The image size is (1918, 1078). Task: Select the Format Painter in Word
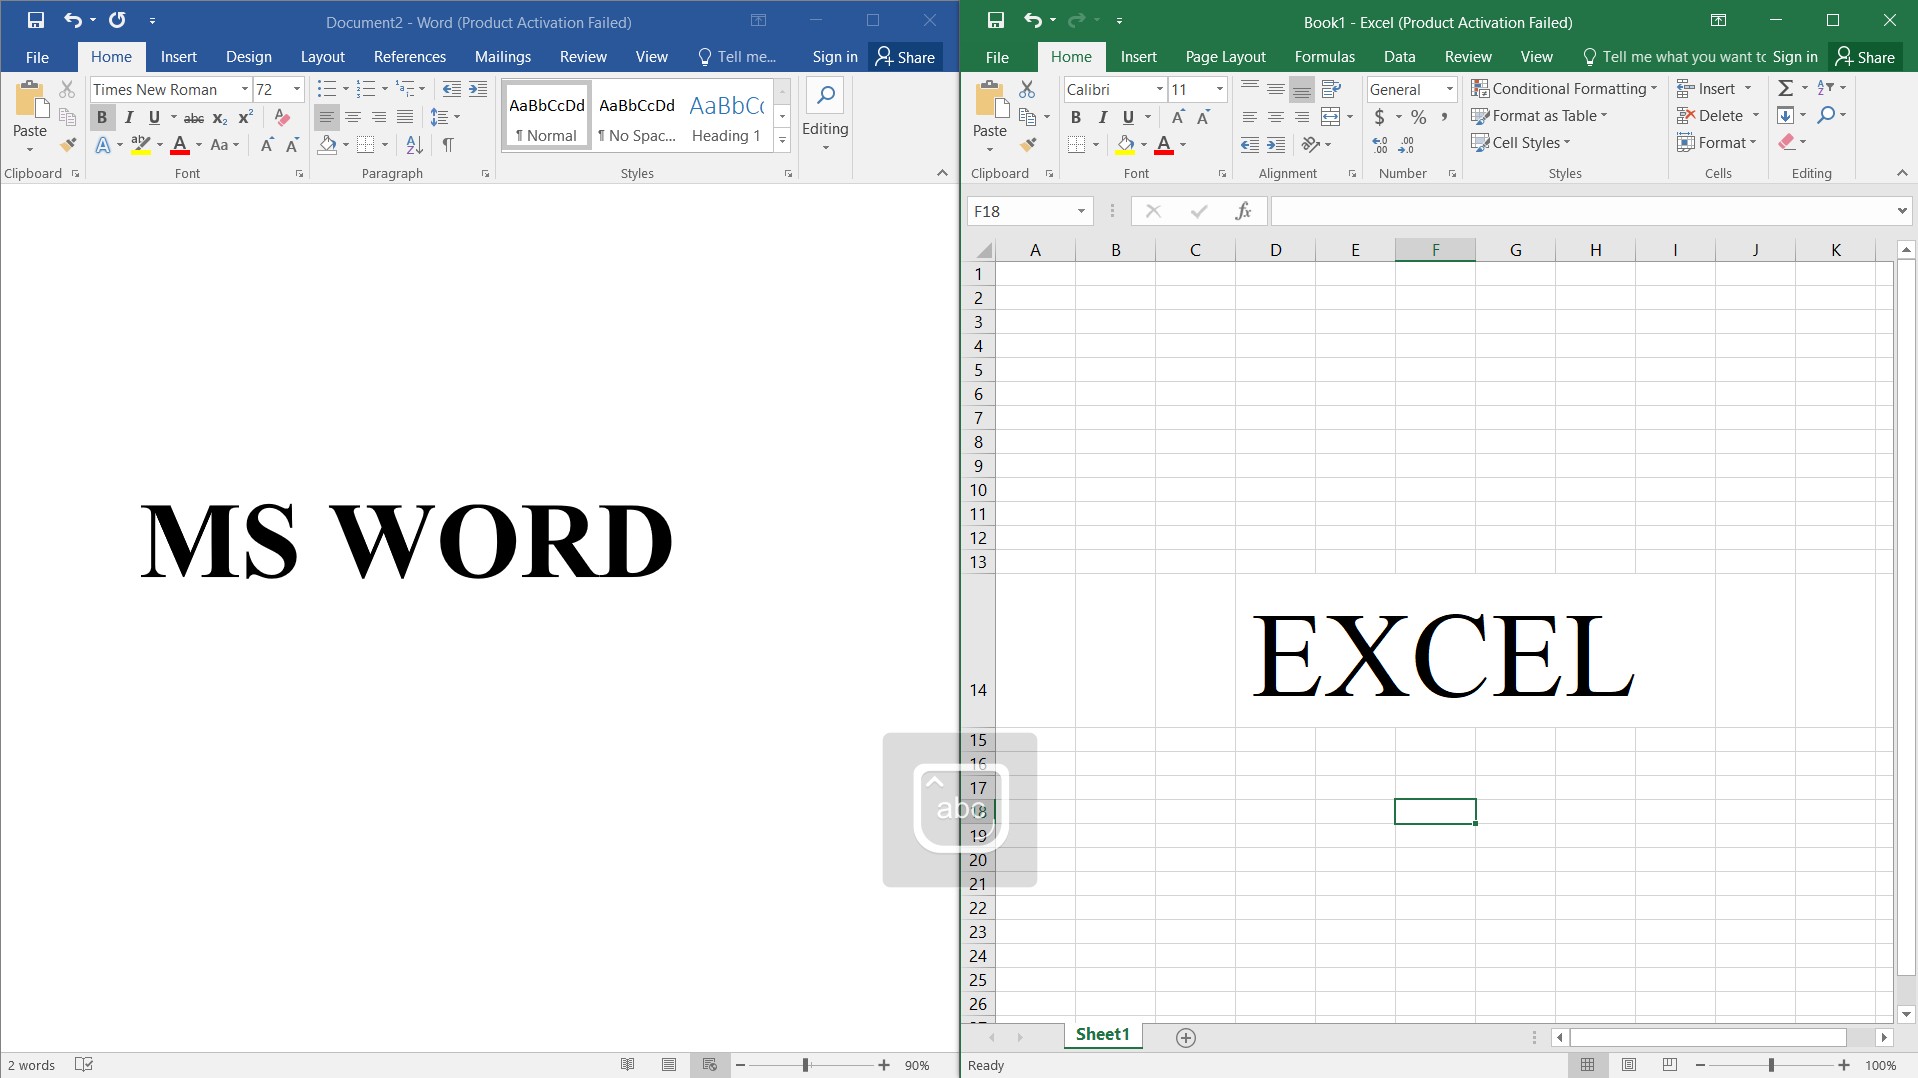click(66, 144)
